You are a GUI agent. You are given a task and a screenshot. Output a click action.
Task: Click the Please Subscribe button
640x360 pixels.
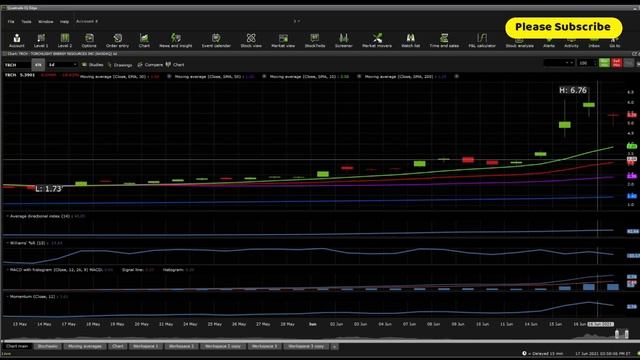(x=564, y=27)
